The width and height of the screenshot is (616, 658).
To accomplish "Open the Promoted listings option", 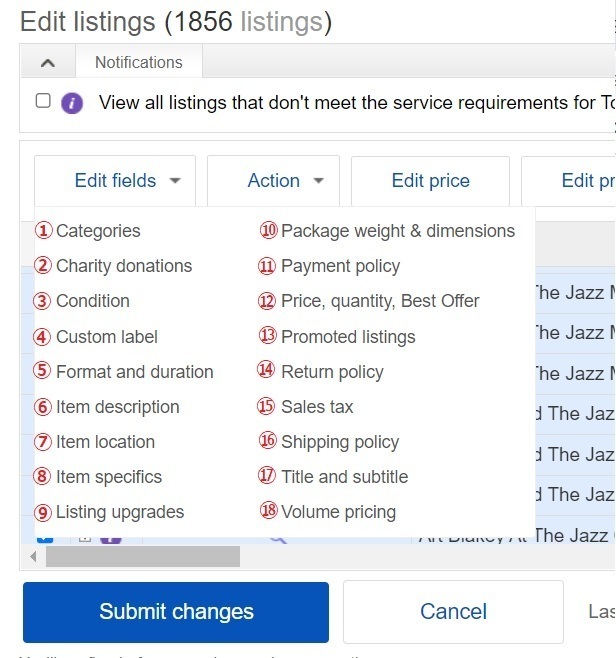I will (347, 337).
